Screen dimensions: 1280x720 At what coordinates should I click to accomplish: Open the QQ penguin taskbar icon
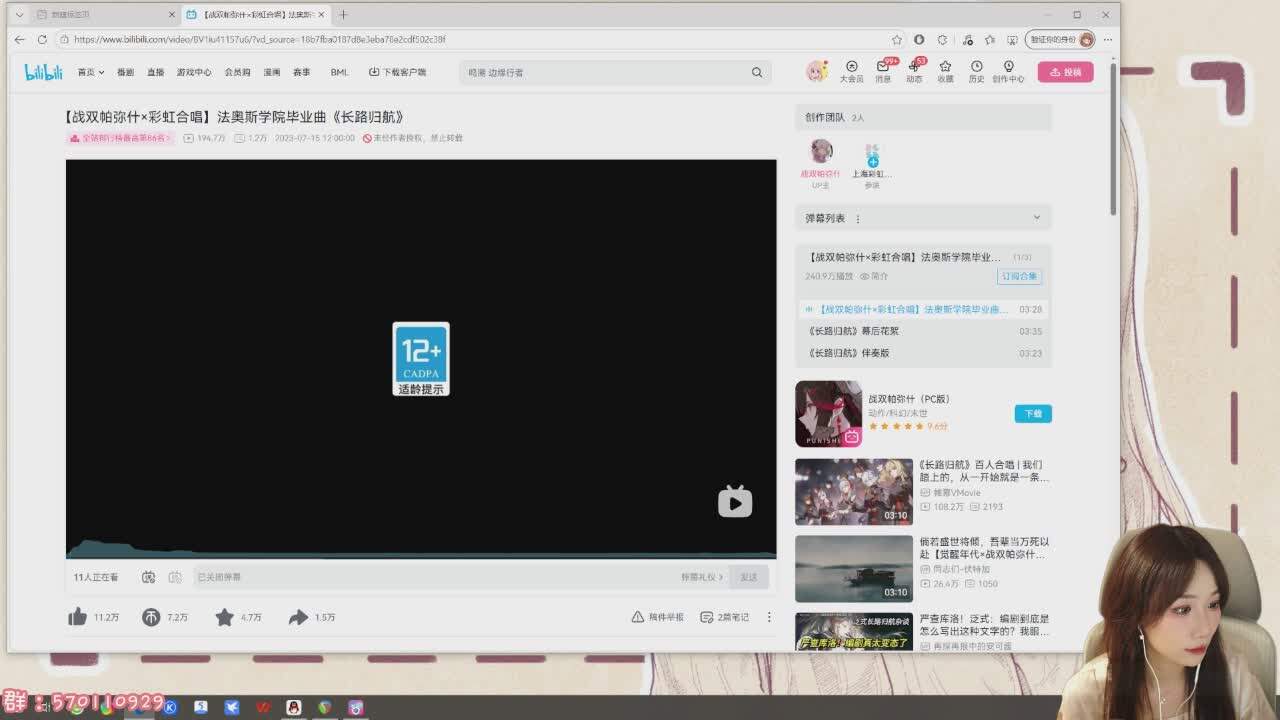tap(293, 707)
